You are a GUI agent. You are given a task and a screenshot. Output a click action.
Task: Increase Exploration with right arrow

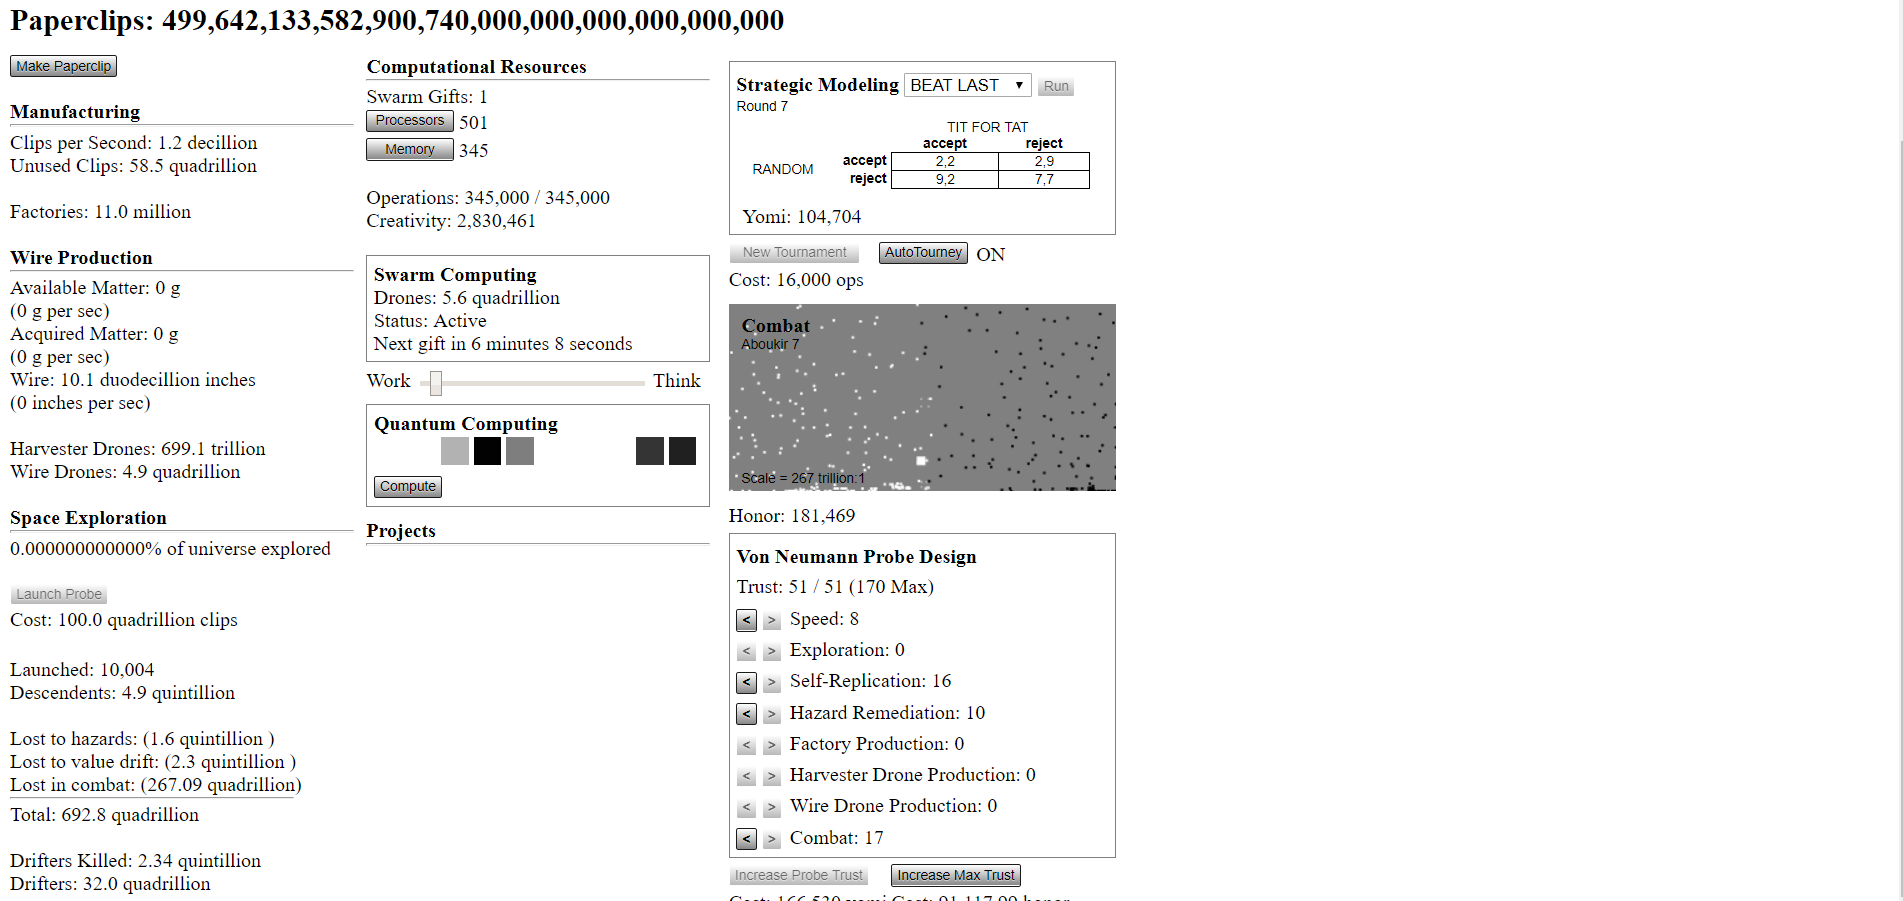[771, 651]
